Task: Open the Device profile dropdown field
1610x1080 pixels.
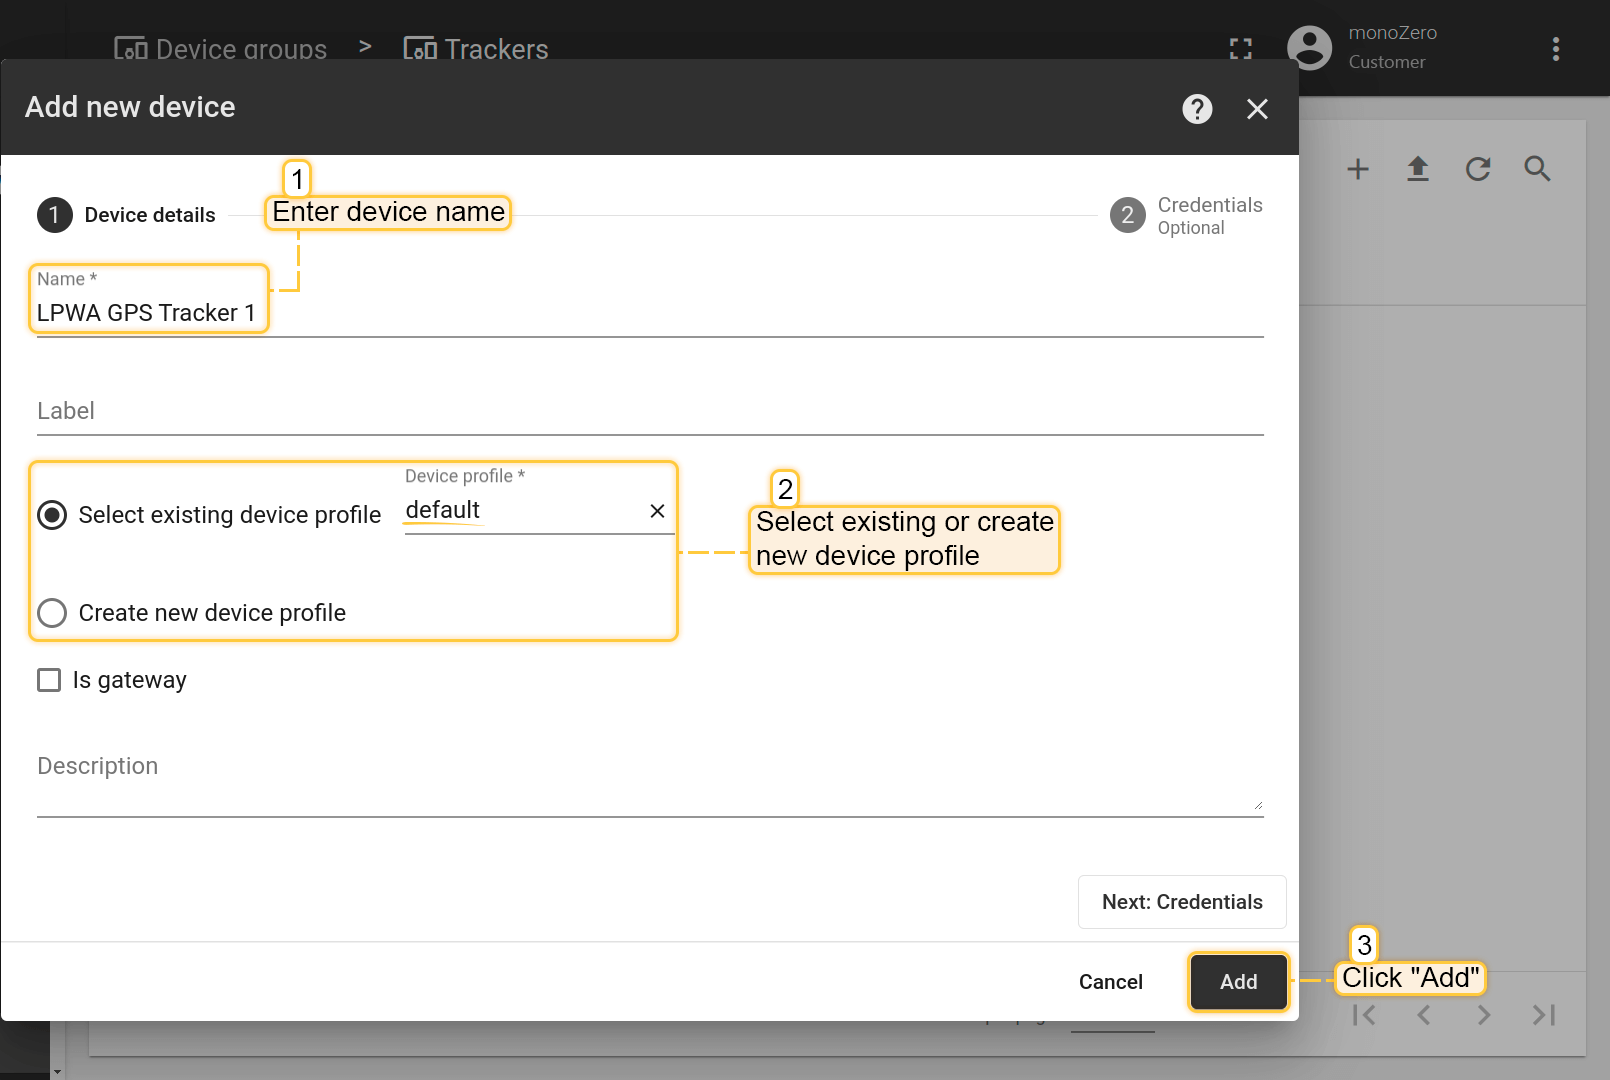Action: pyautogui.click(x=520, y=511)
